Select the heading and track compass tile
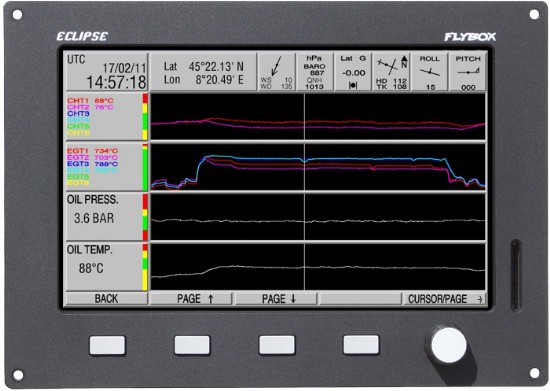This screenshot has height=391, width=550. coord(391,72)
